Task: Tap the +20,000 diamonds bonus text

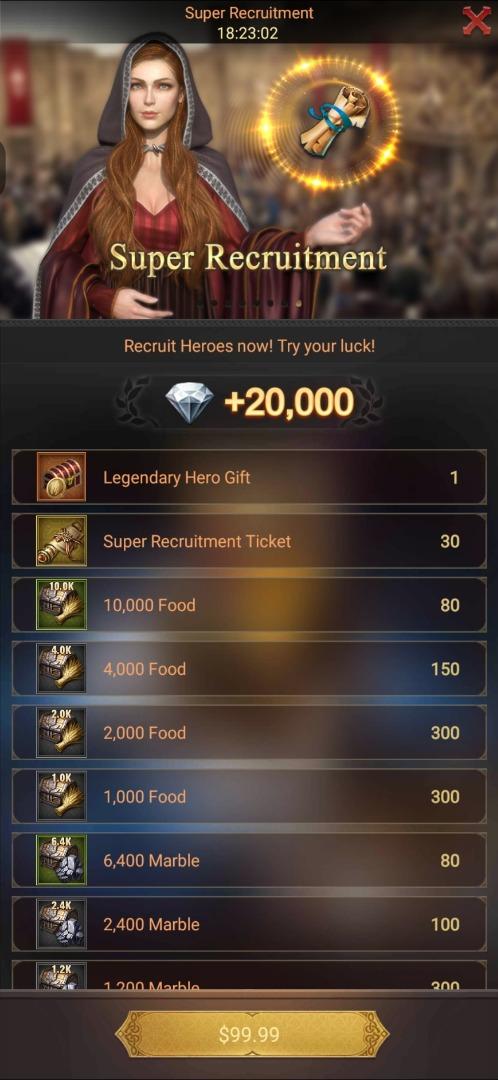Action: pyautogui.click(x=289, y=403)
